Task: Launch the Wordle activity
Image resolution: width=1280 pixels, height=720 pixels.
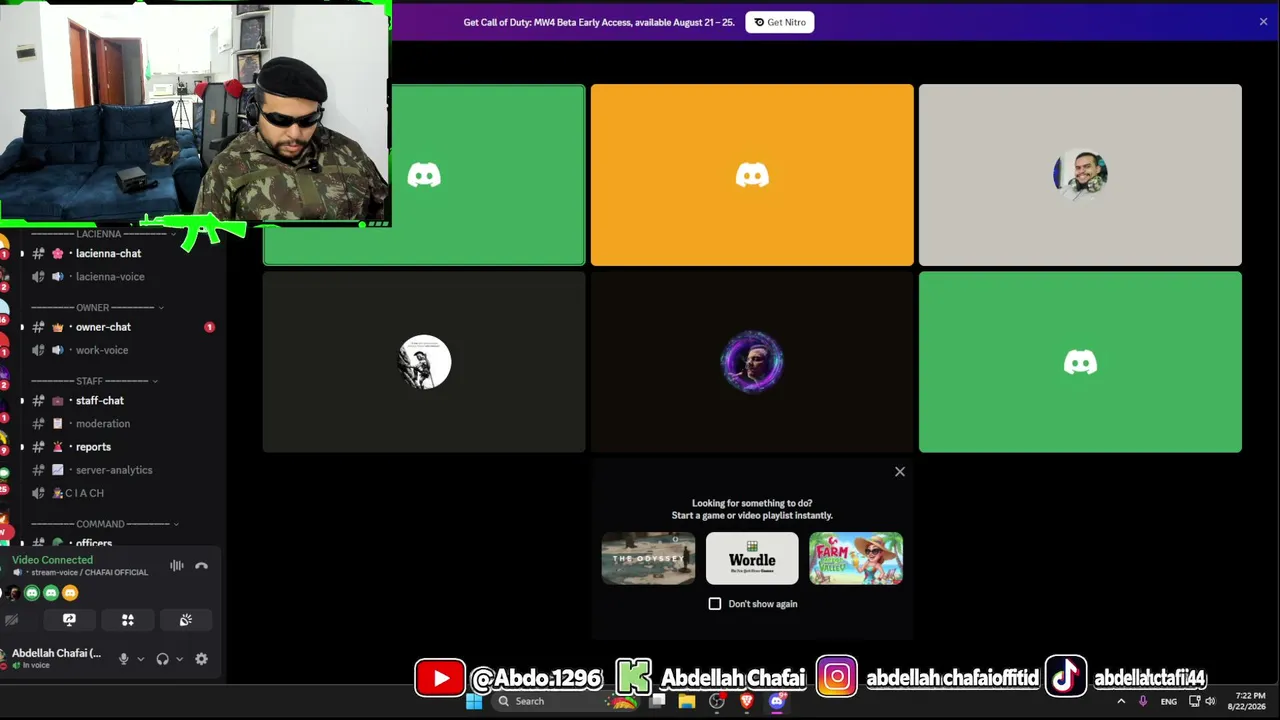Action: click(x=752, y=558)
